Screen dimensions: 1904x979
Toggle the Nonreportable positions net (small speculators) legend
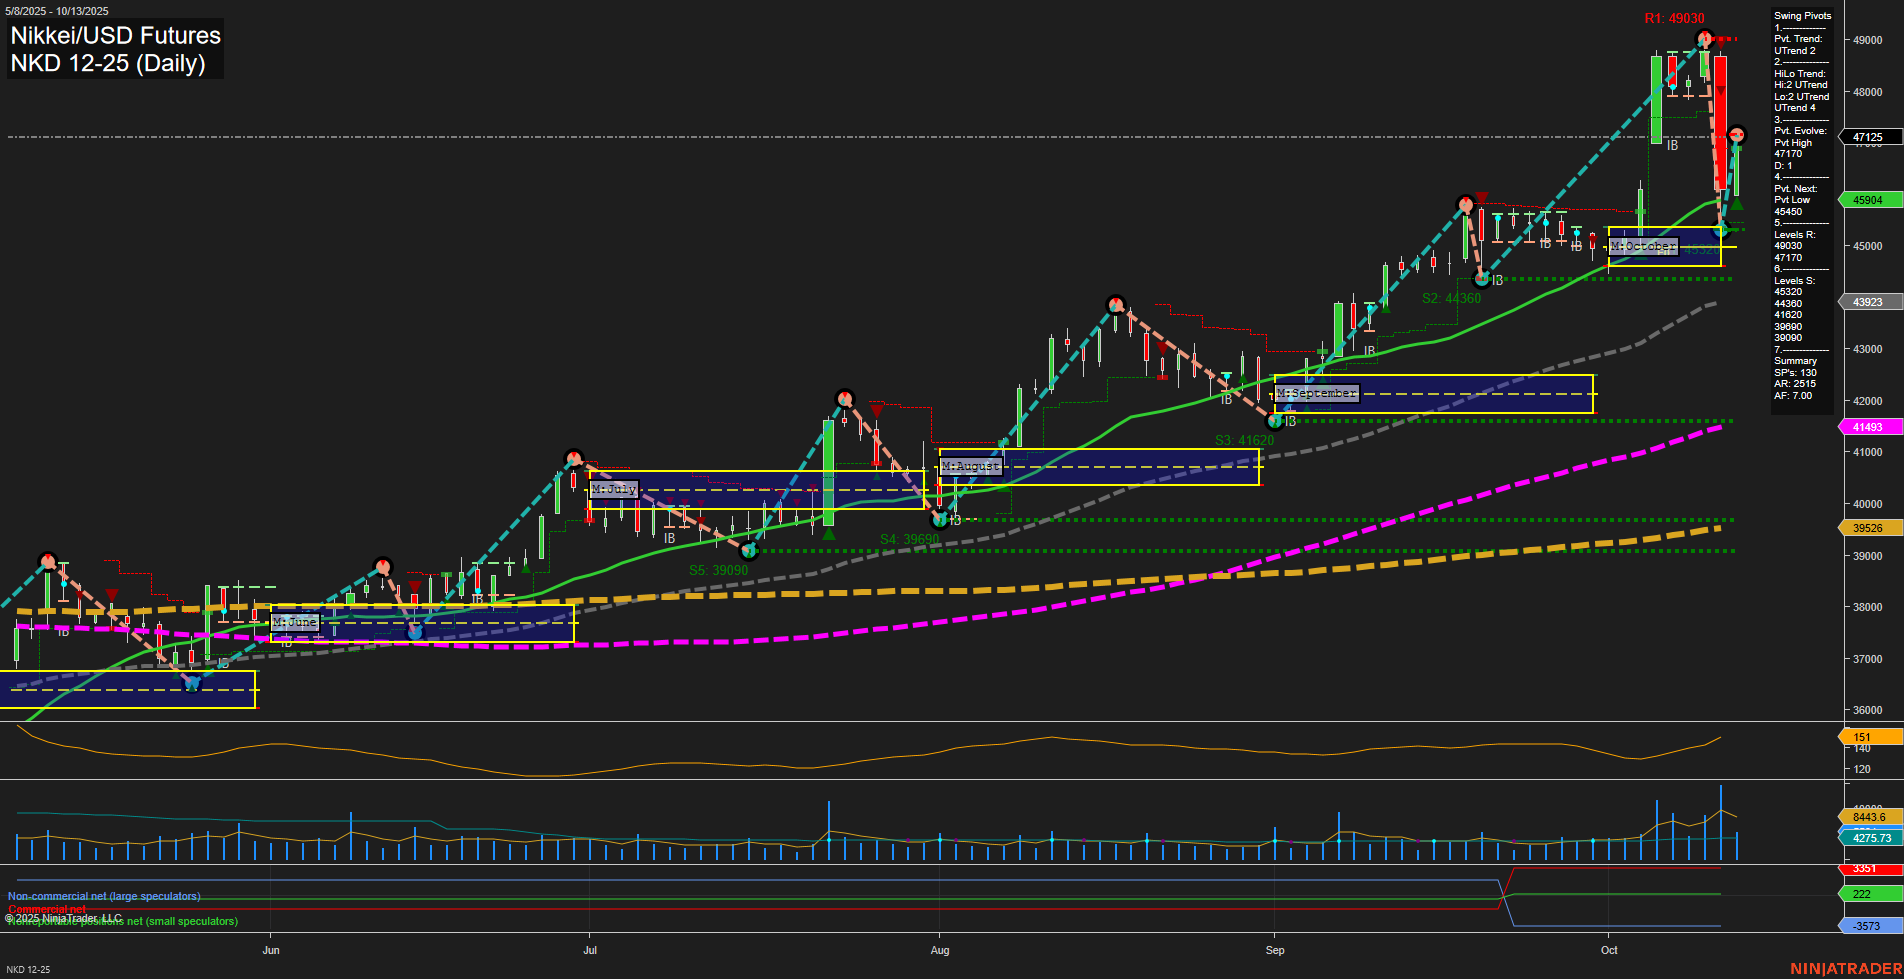click(122, 921)
